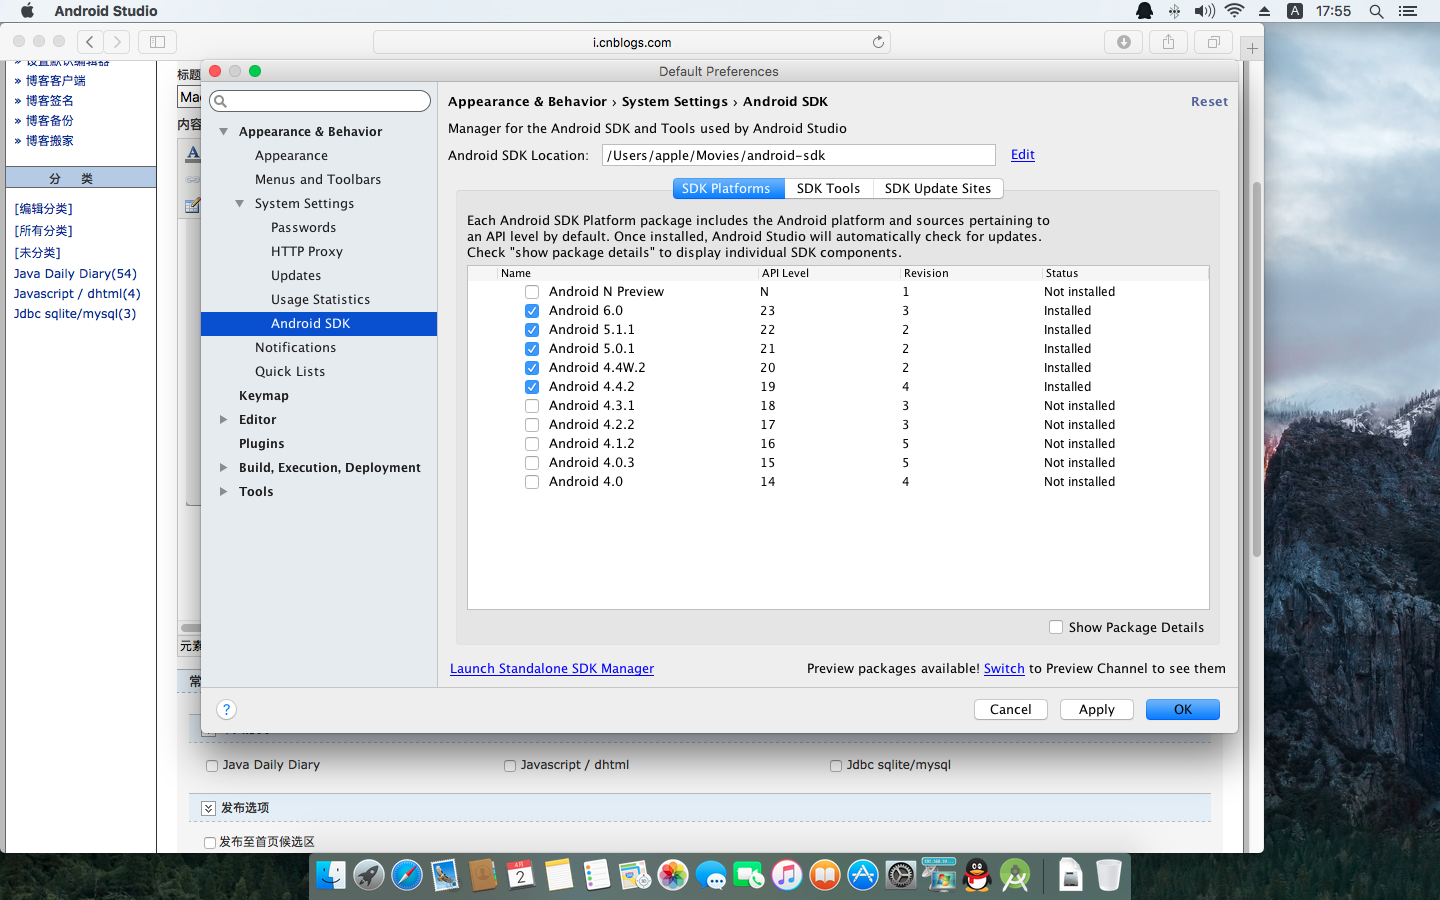Toggle Safari sidebar icon

157,42
